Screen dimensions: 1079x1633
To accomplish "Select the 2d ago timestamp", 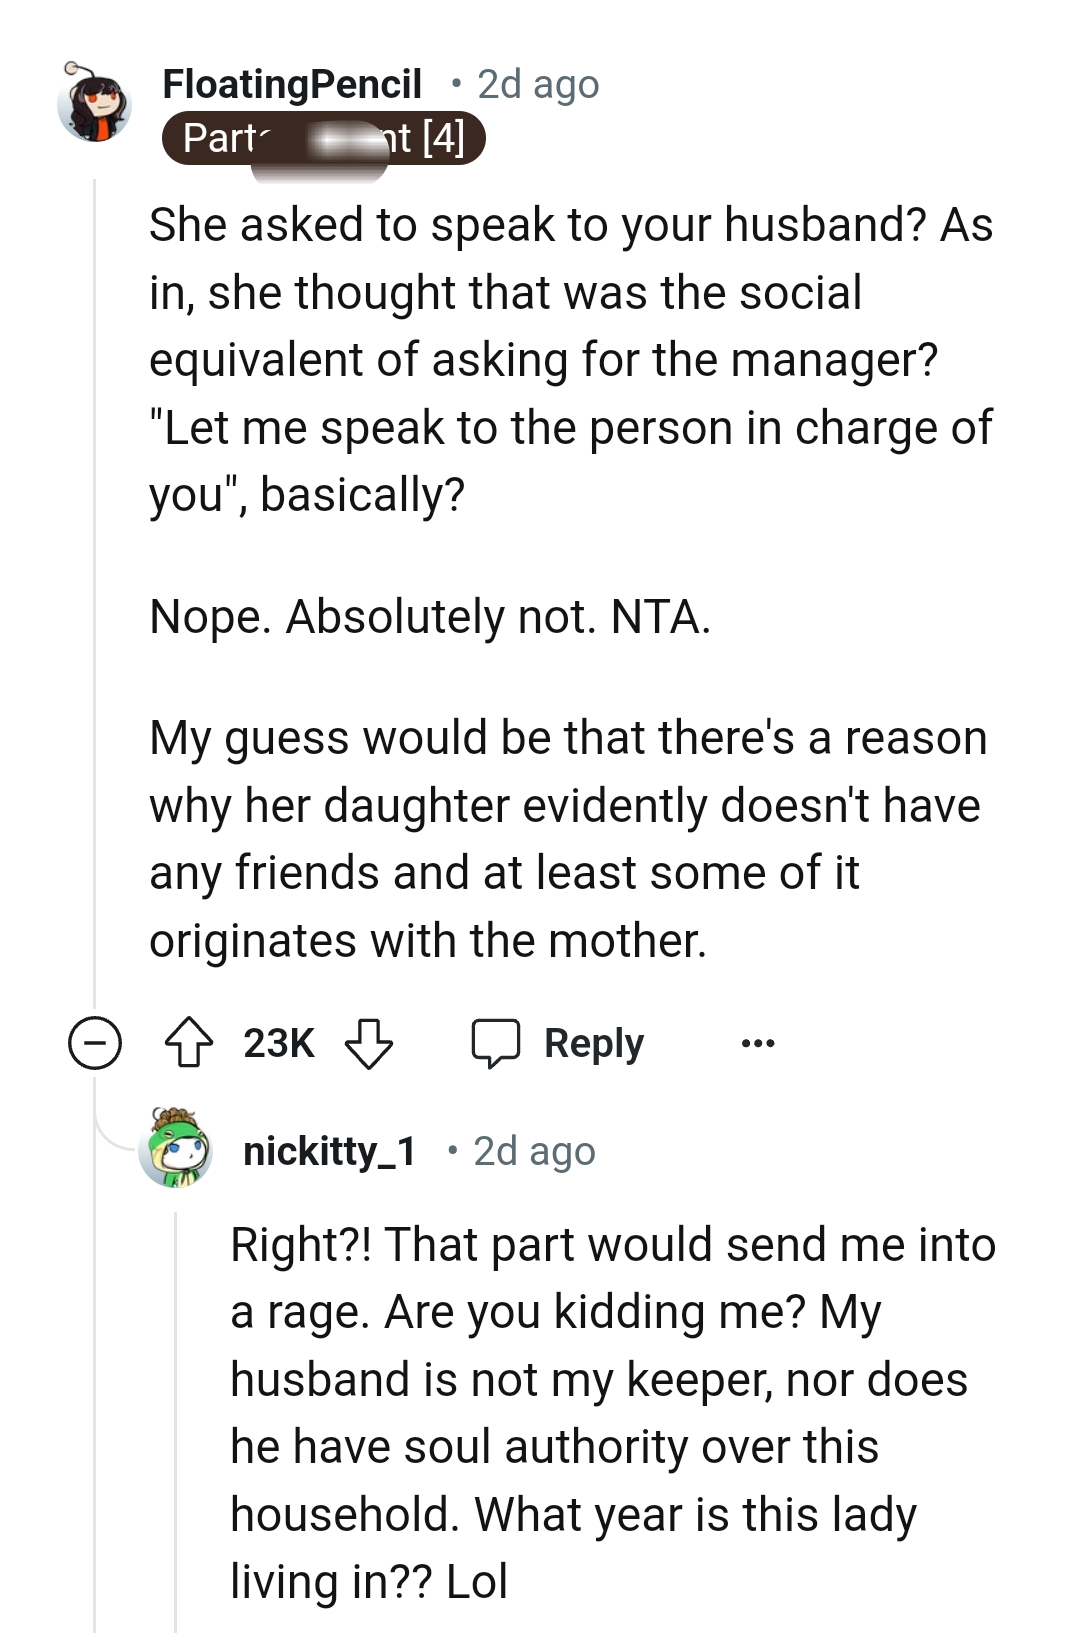I will click(x=537, y=84).
